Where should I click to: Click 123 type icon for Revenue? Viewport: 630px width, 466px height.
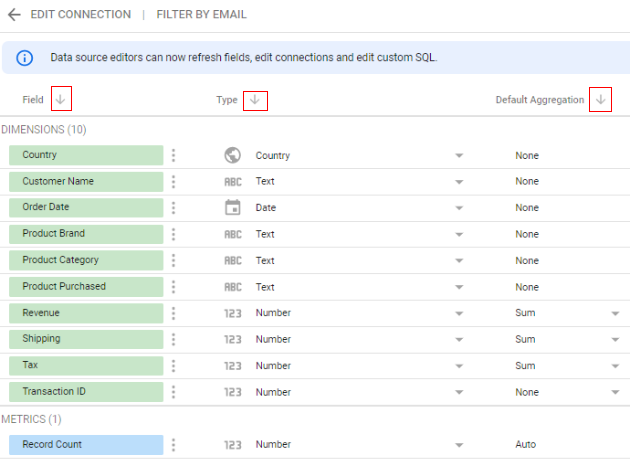[233, 313]
